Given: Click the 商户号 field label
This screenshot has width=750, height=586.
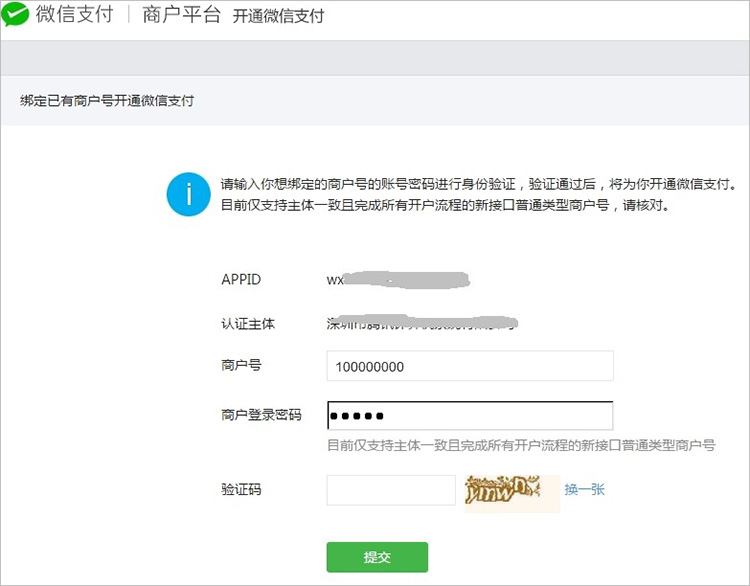Looking at the screenshot, I should point(241,367).
